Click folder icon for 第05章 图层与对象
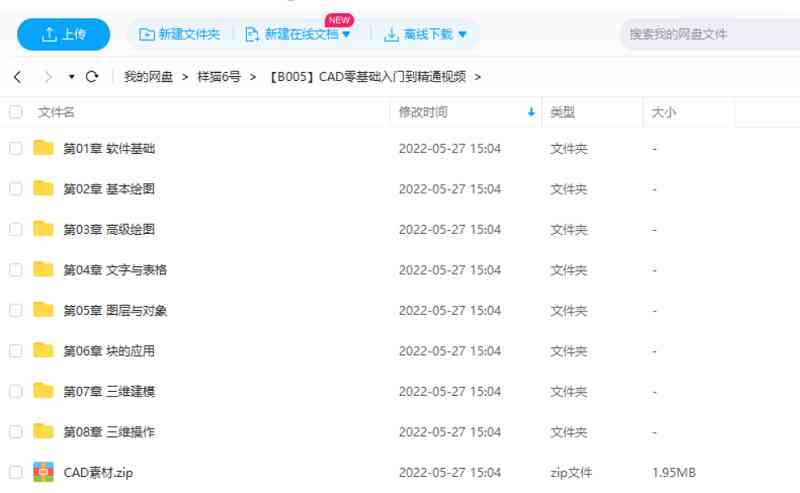The width and height of the screenshot is (800, 493). tap(43, 310)
